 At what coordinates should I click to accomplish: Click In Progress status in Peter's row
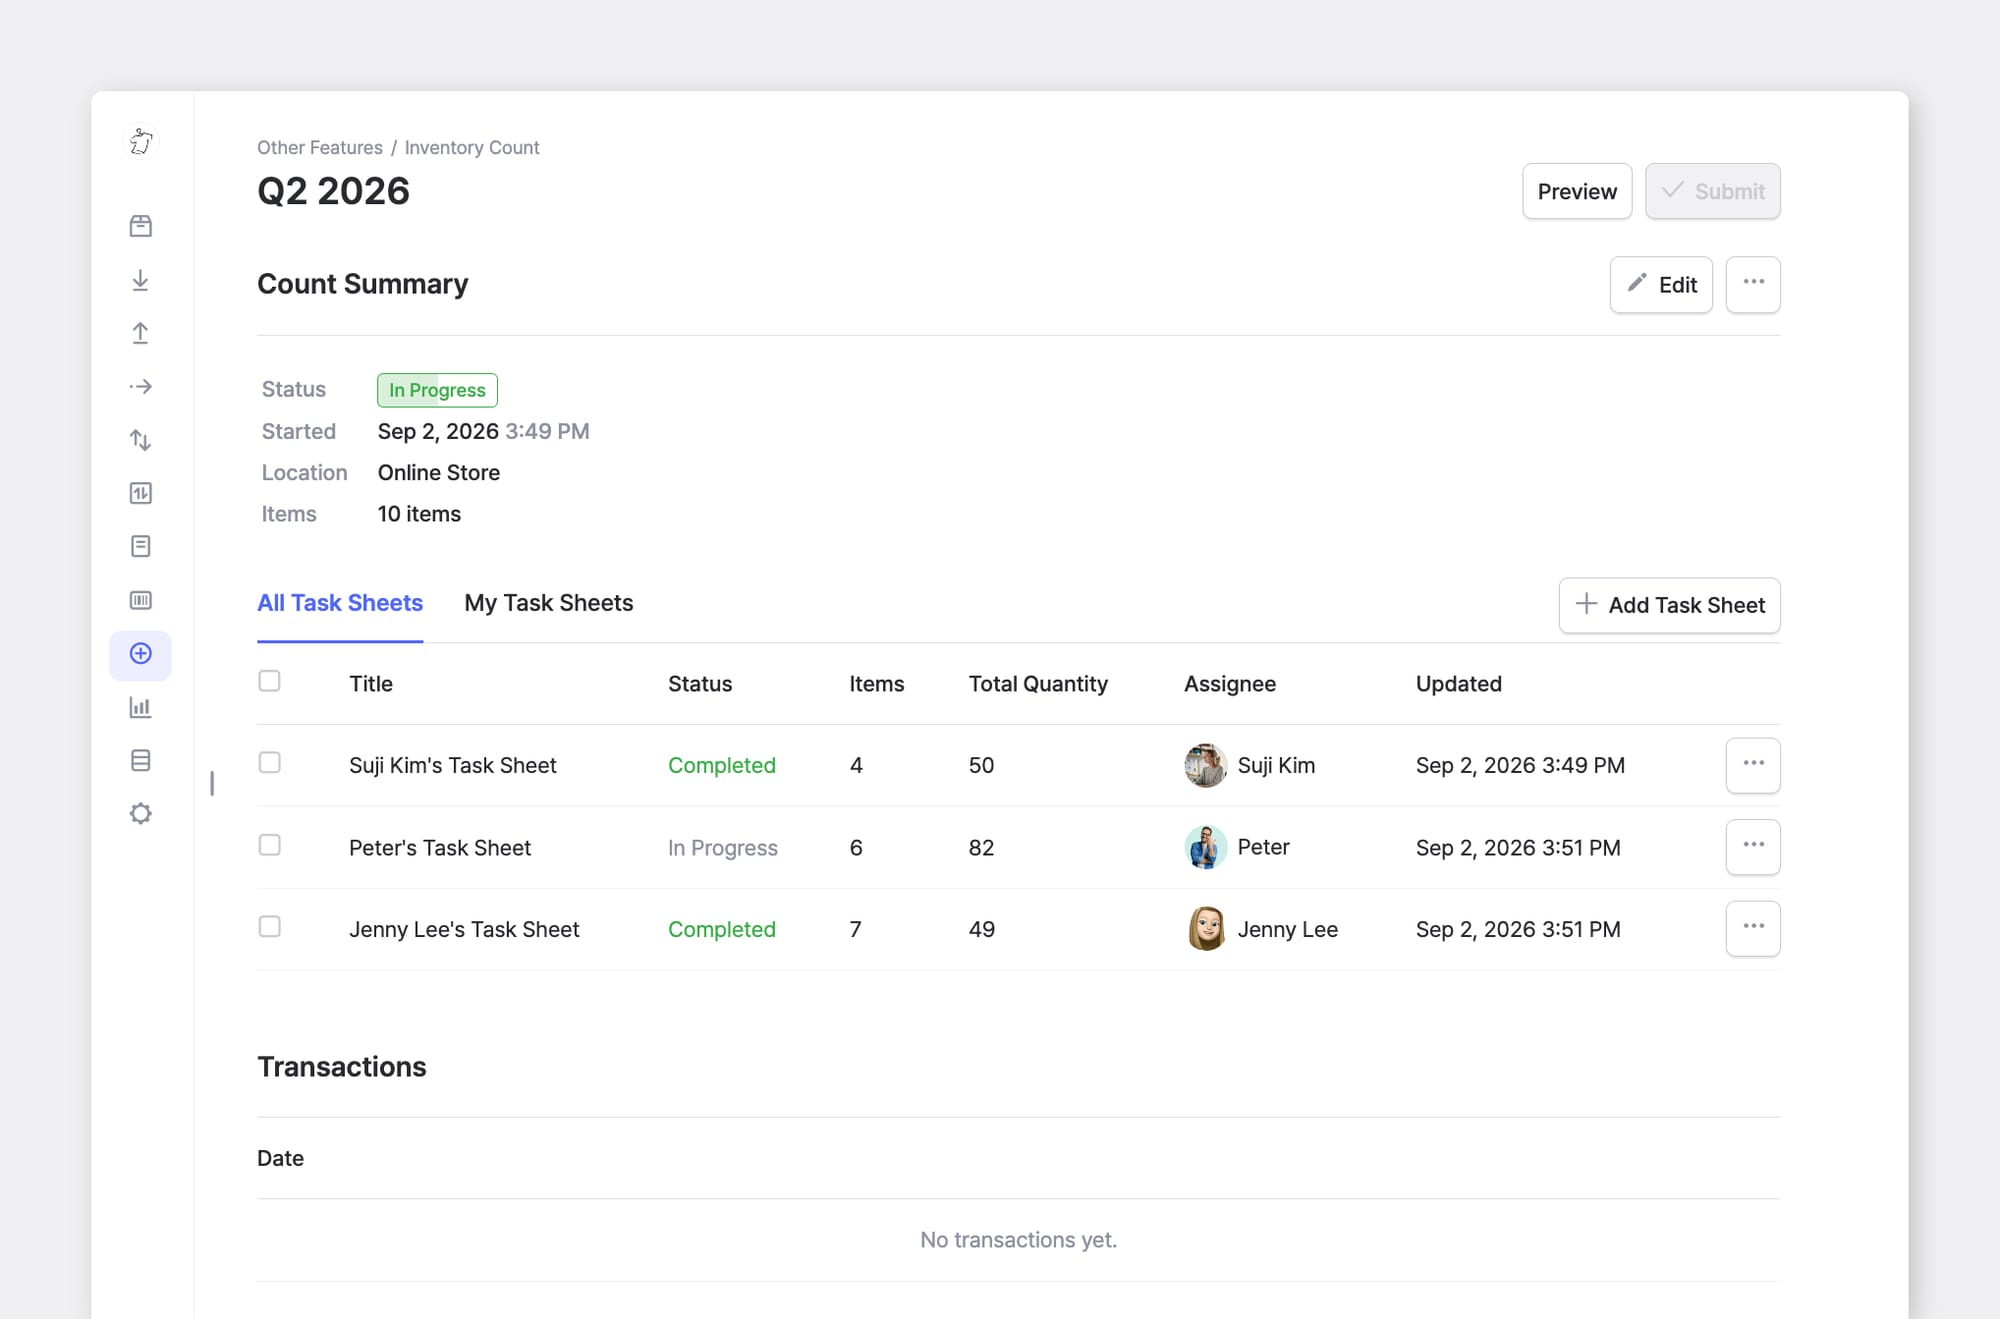723,848
